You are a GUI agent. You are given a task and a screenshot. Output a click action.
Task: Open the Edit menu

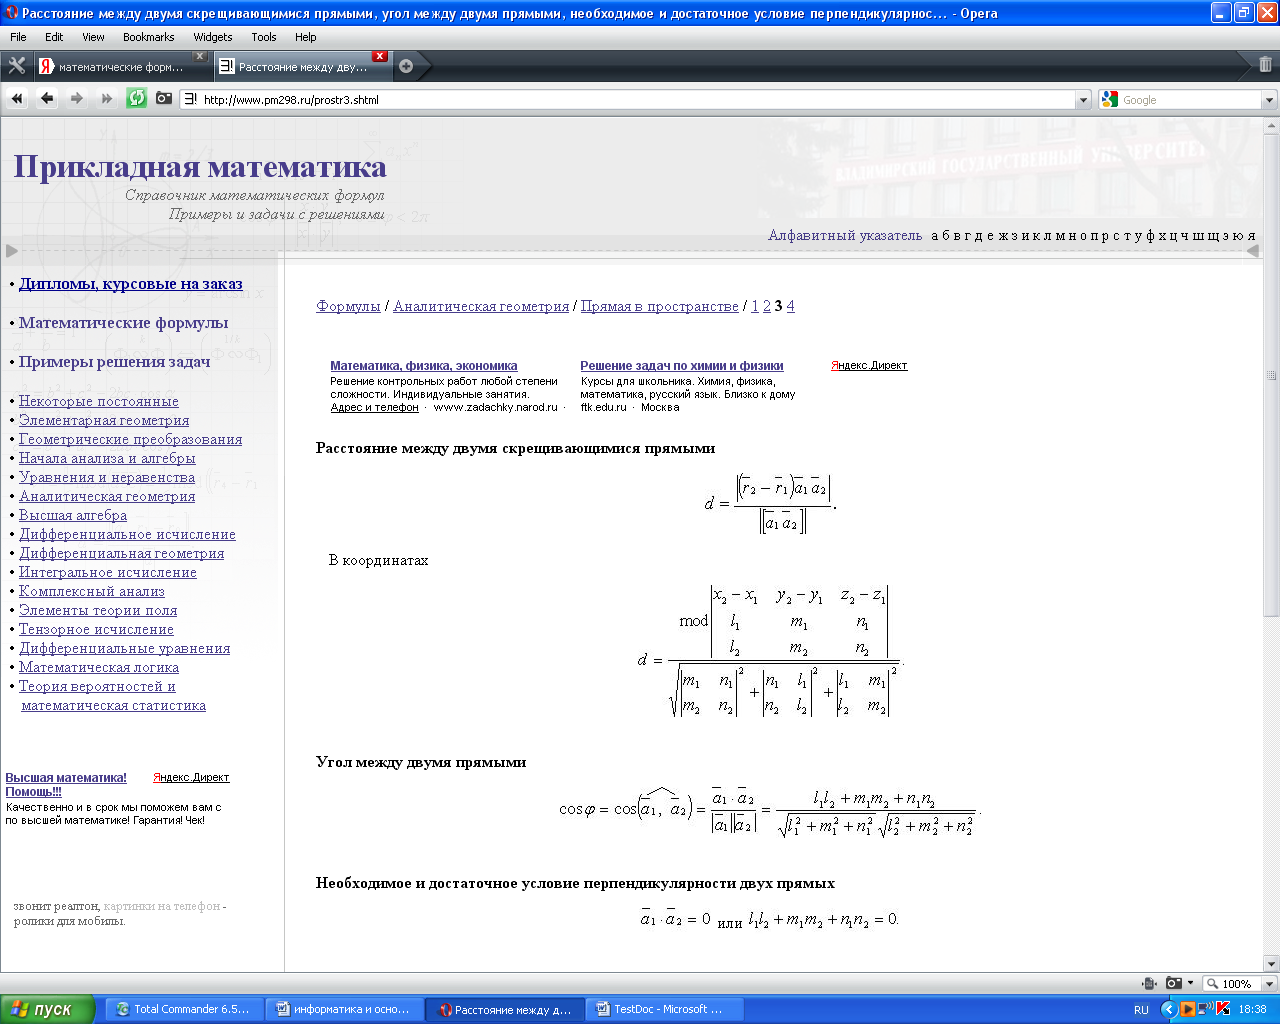[x=54, y=37]
